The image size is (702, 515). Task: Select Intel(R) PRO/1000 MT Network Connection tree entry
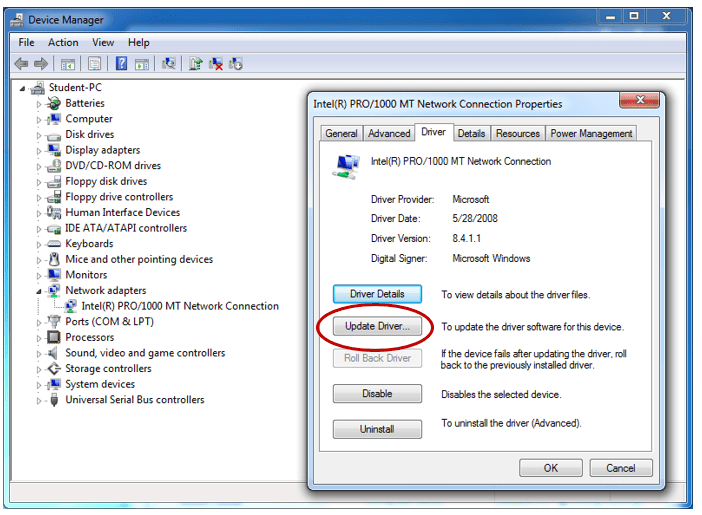(180, 306)
